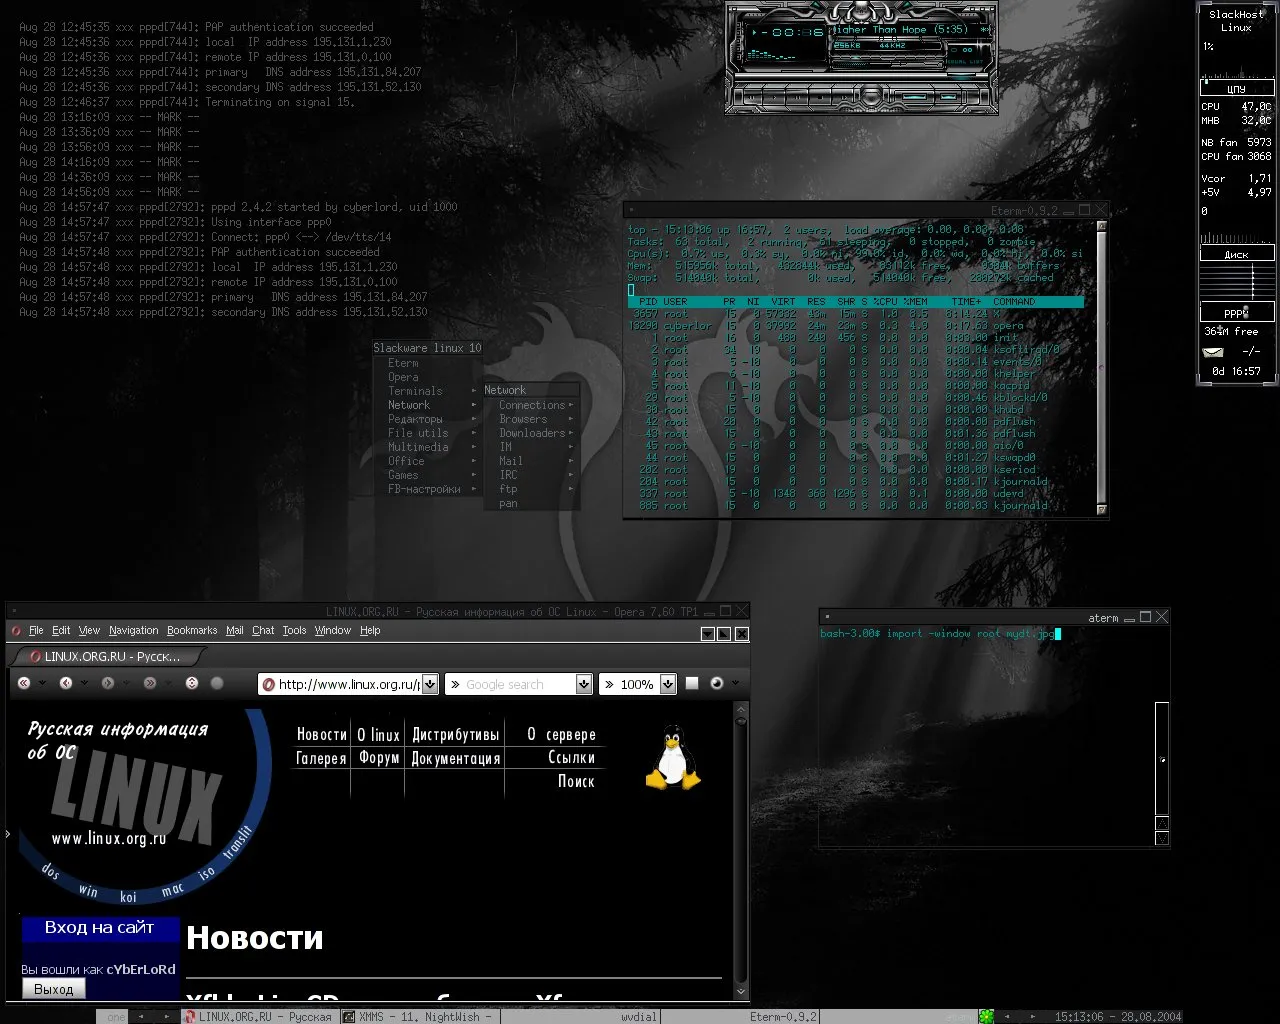
Task: Switch to Eterm-0.9.2 in the bottom taskbar
Action: [x=740, y=1016]
